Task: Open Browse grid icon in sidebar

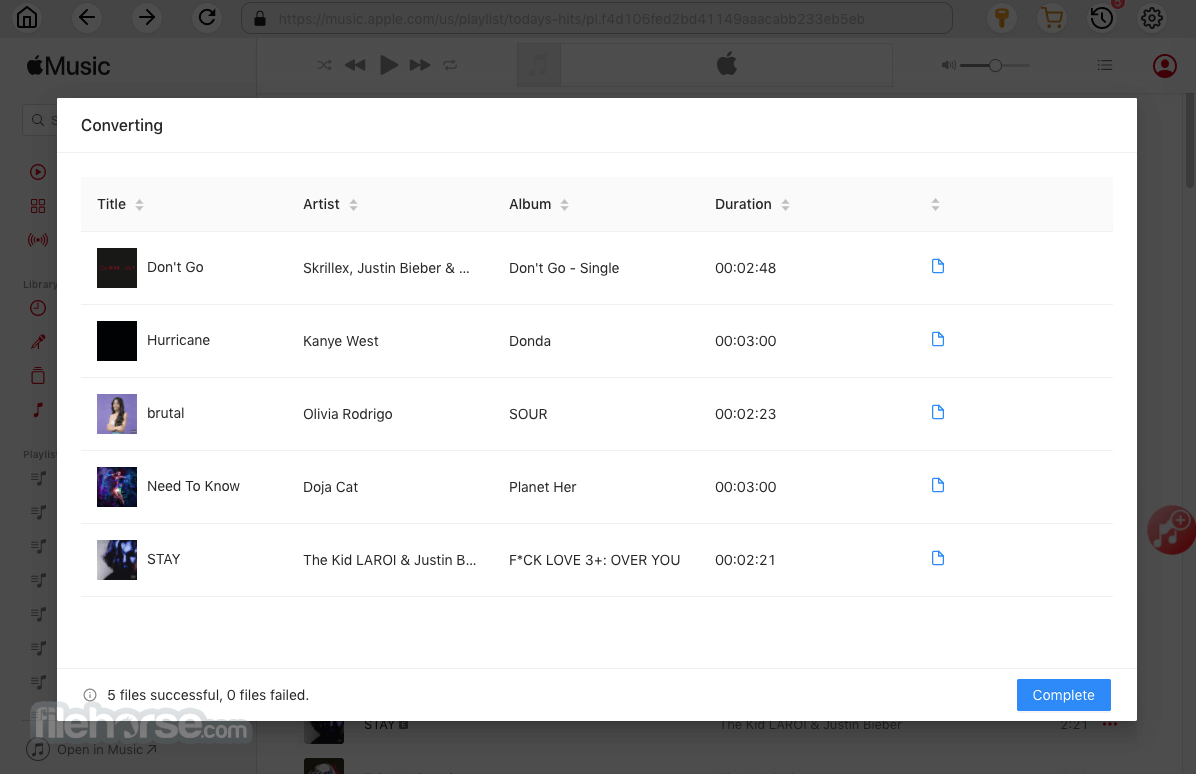Action: pyautogui.click(x=38, y=206)
